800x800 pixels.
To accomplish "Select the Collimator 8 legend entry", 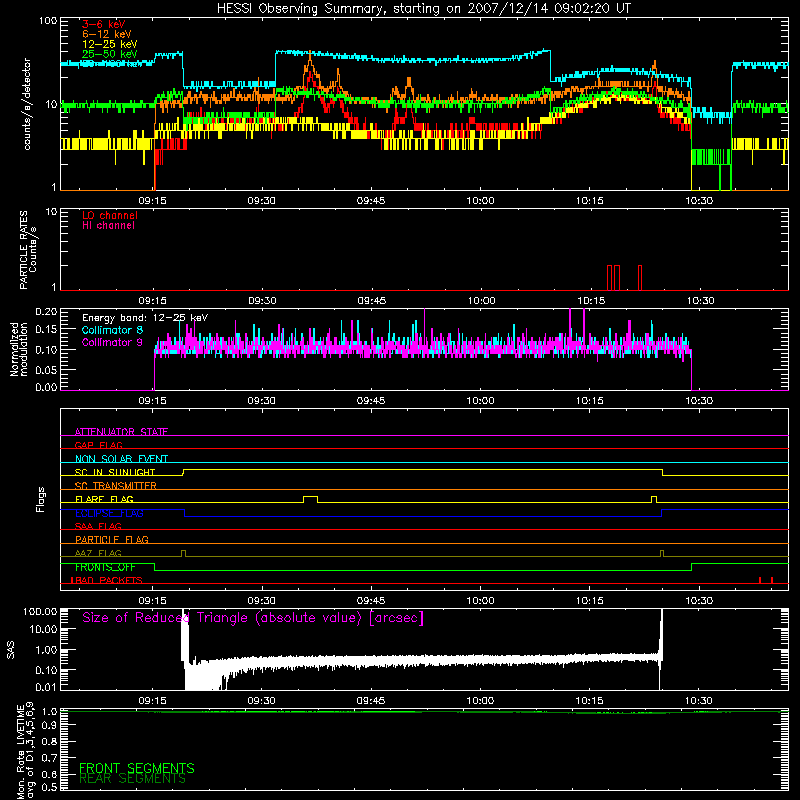I will pos(112,331).
